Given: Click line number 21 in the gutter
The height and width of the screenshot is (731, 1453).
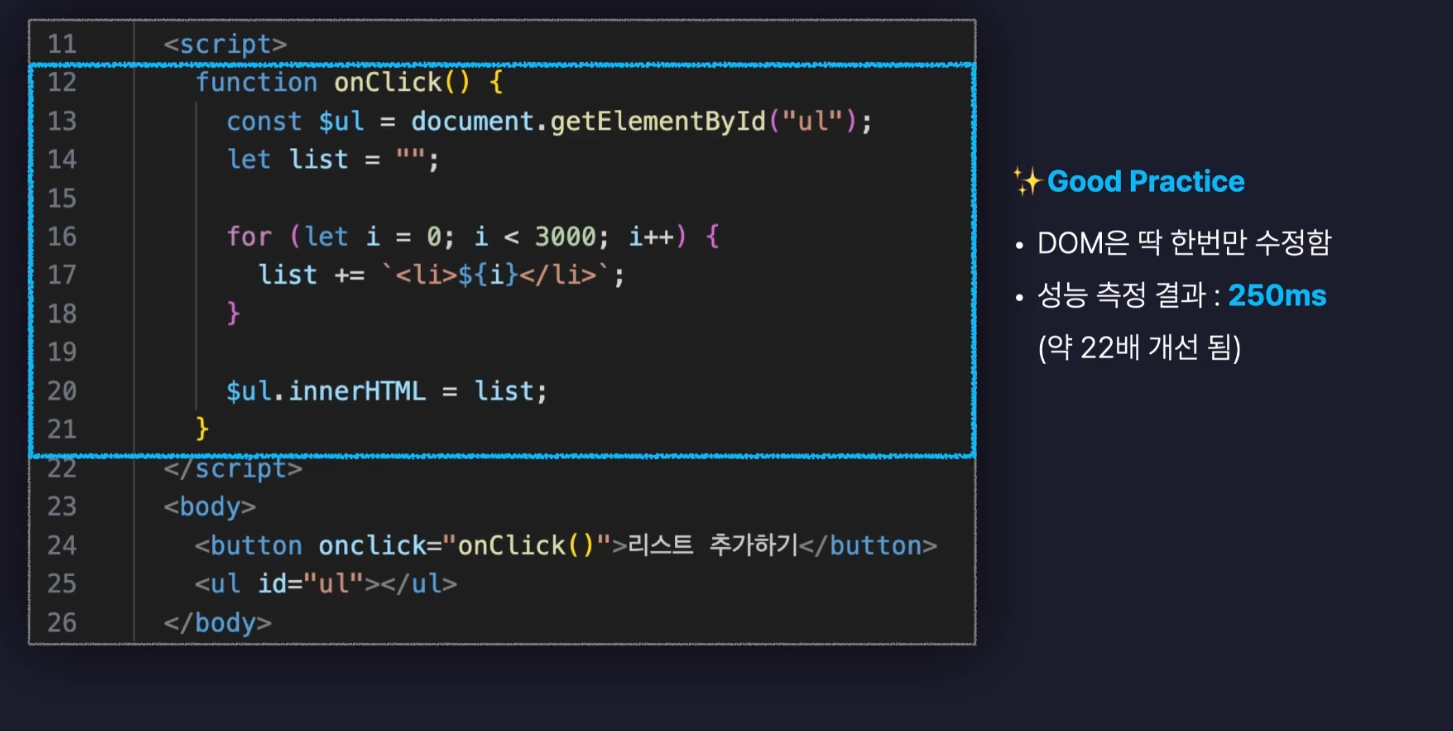Looking at the screenshot, I should (61, 429).
